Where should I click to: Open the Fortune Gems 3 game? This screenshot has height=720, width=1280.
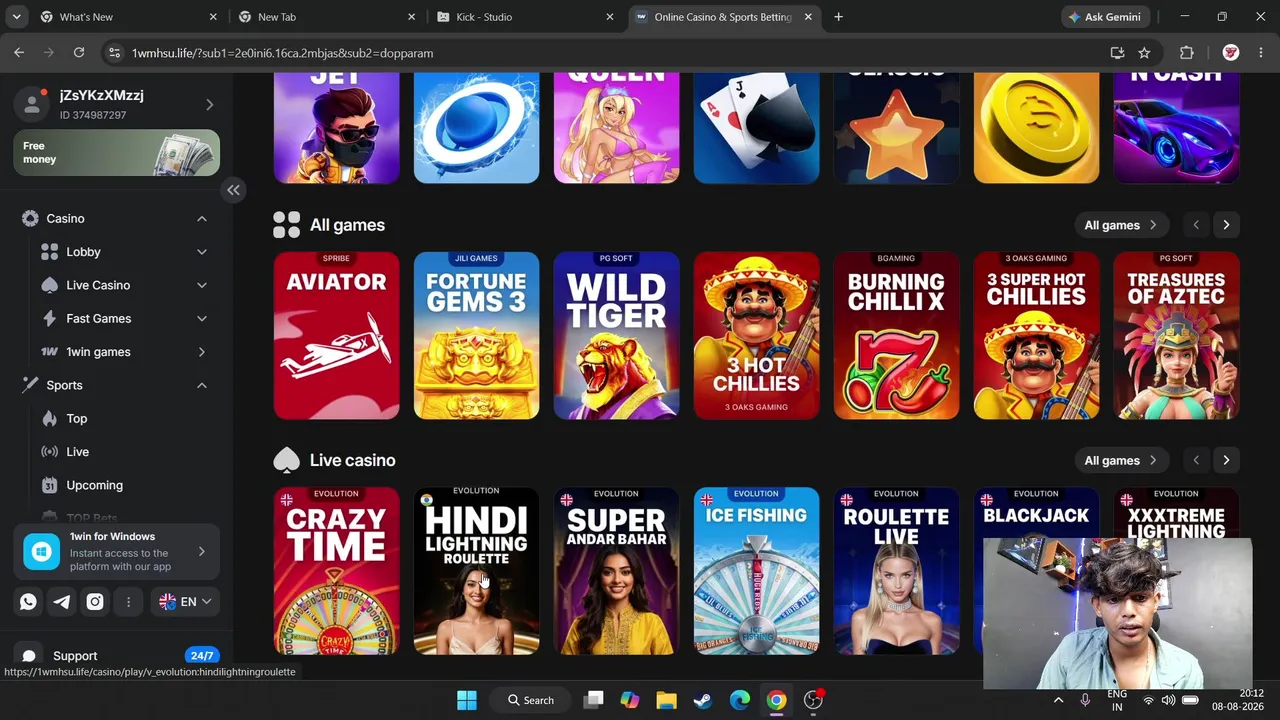pos(476,336)
